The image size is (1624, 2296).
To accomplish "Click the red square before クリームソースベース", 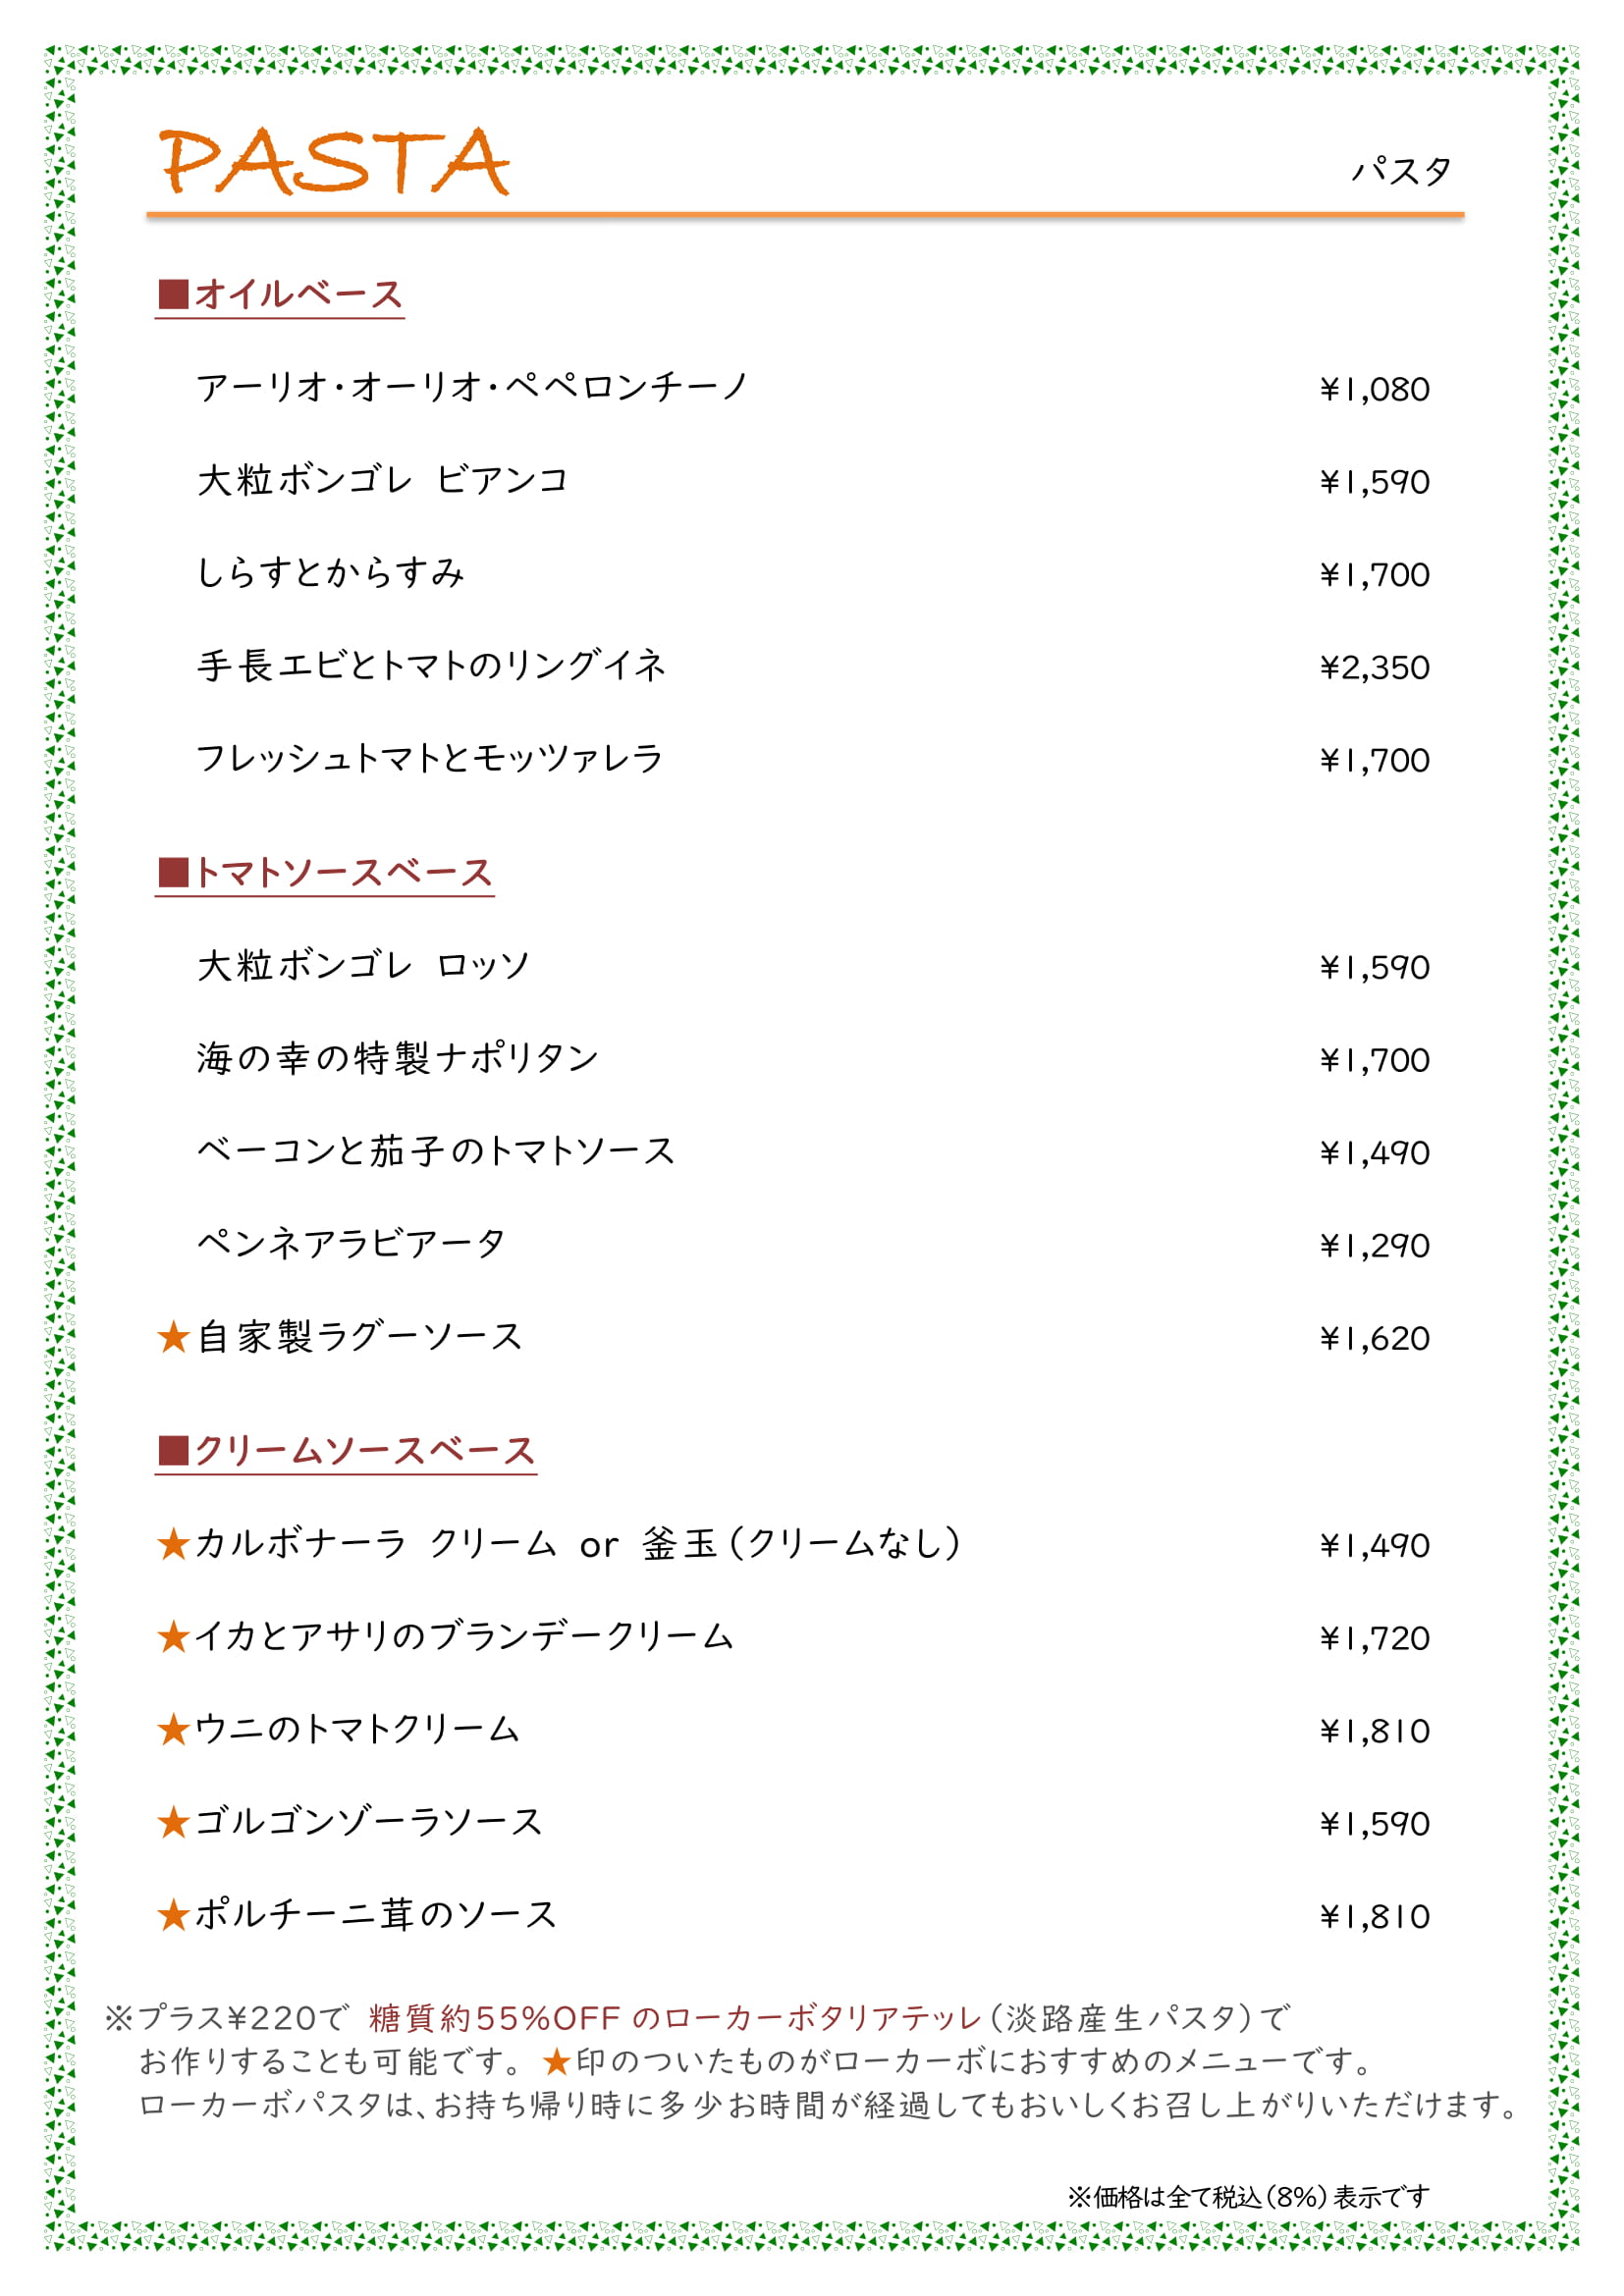I will click(x=174, y=1450).
